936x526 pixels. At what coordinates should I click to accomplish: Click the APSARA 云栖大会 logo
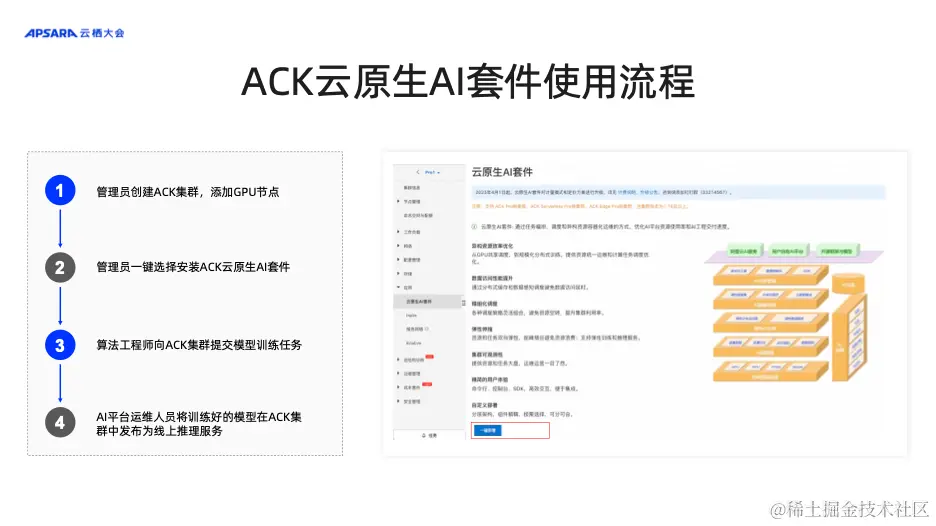pos(74,33)
